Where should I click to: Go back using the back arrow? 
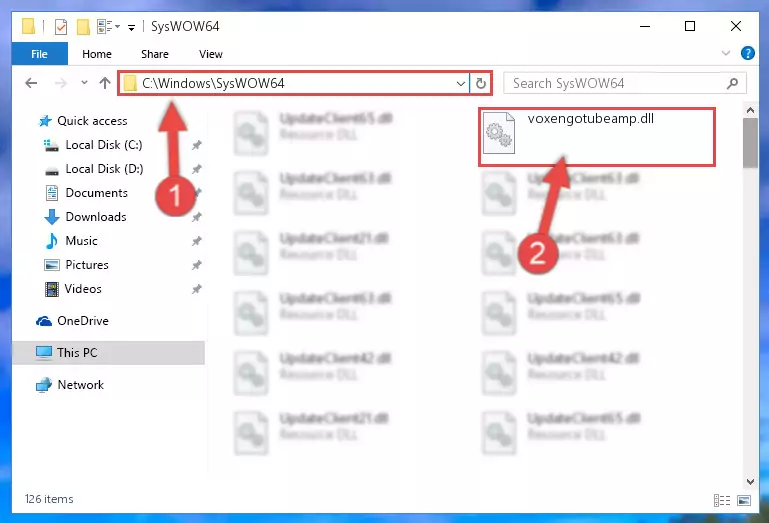coord(31,83)
